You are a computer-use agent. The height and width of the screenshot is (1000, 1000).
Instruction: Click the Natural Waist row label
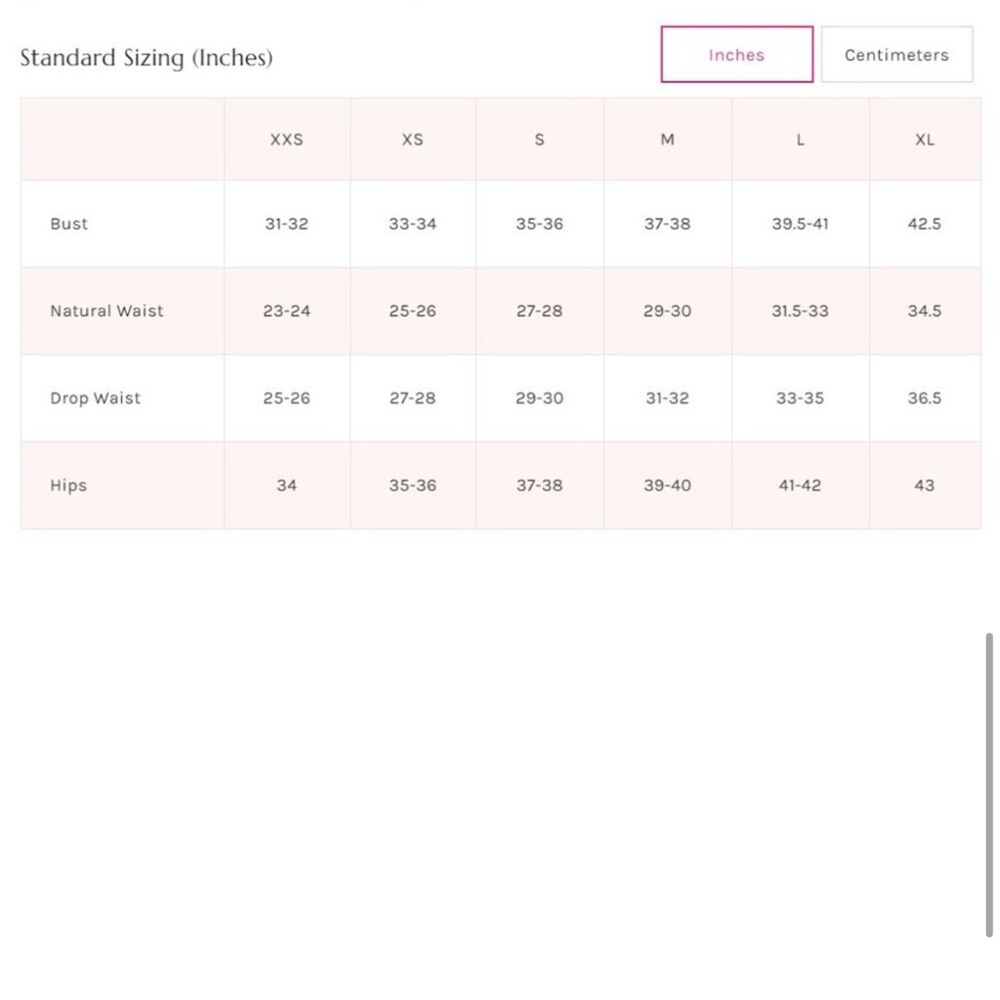click(x=107, y=311)
